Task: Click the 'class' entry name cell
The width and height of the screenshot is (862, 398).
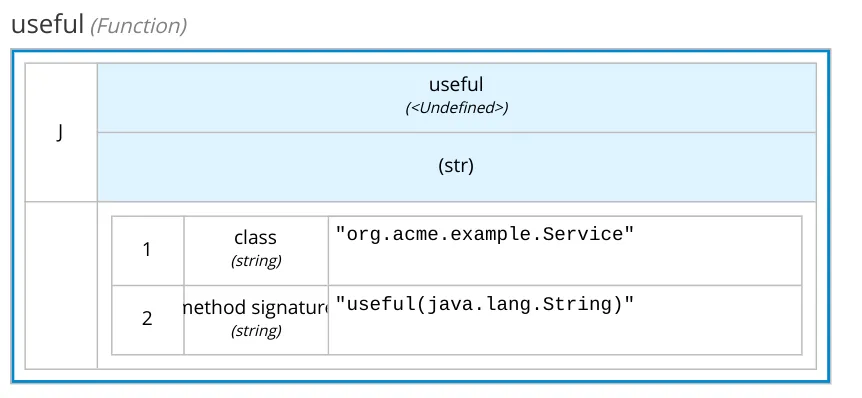Action: (x=256, y=251)
